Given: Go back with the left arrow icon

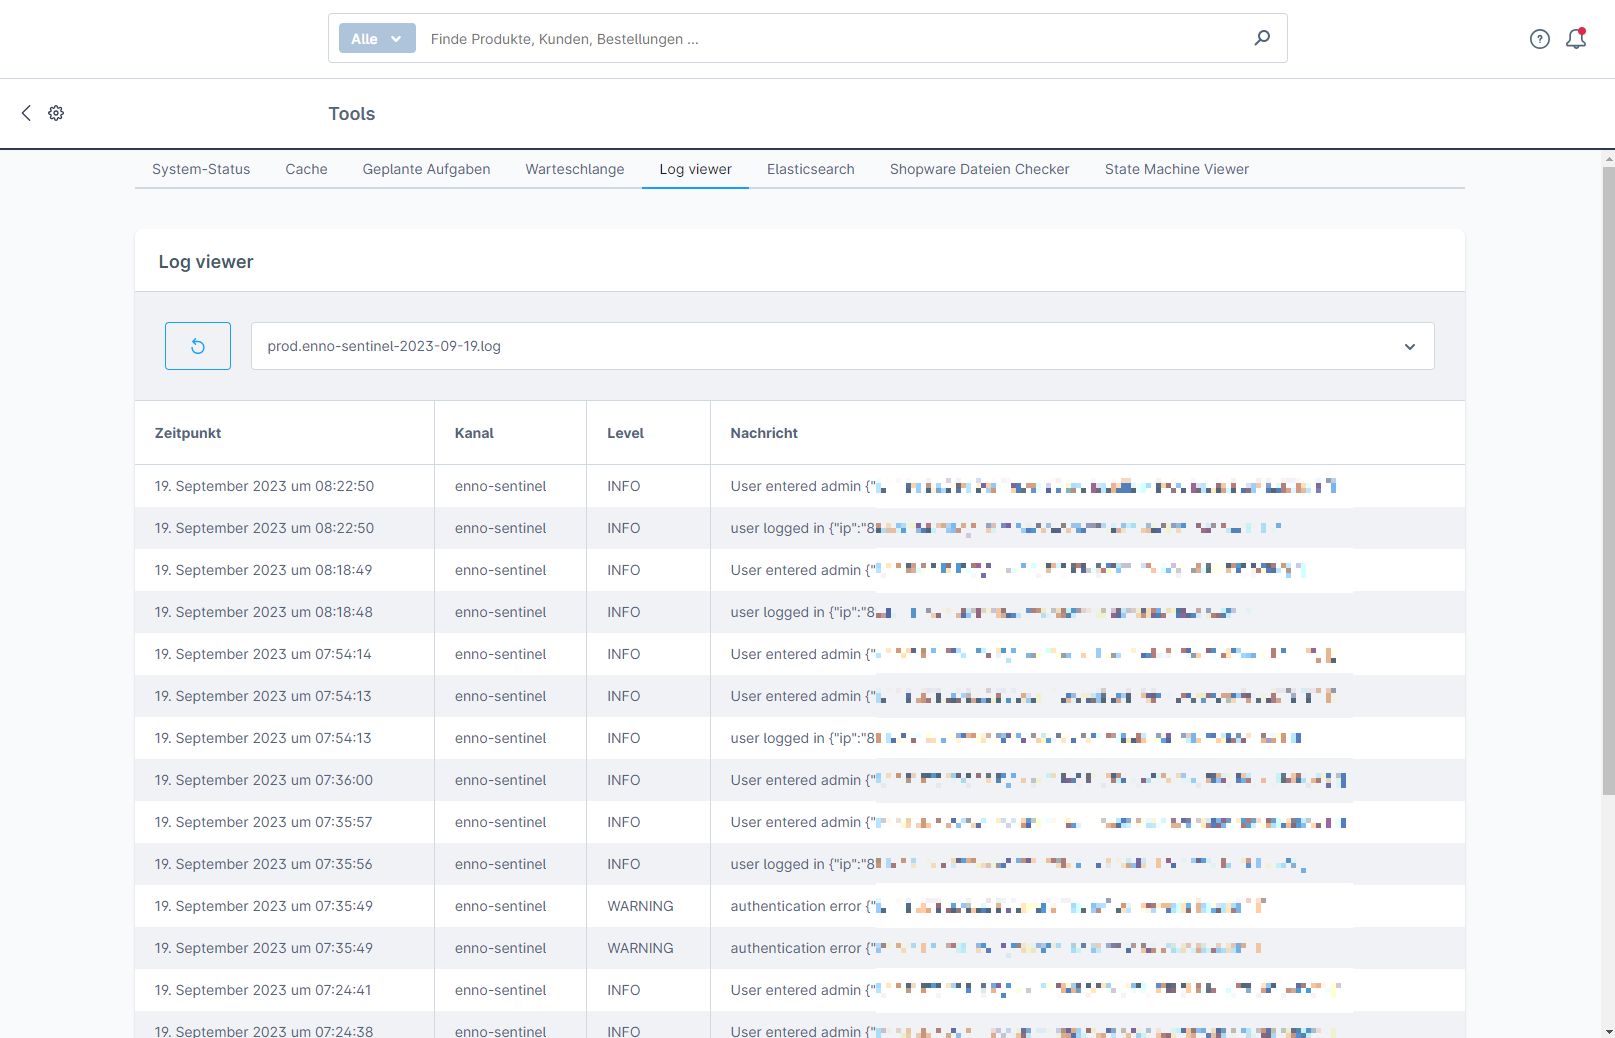Looking at the screenshot, I should pos(26,113).
